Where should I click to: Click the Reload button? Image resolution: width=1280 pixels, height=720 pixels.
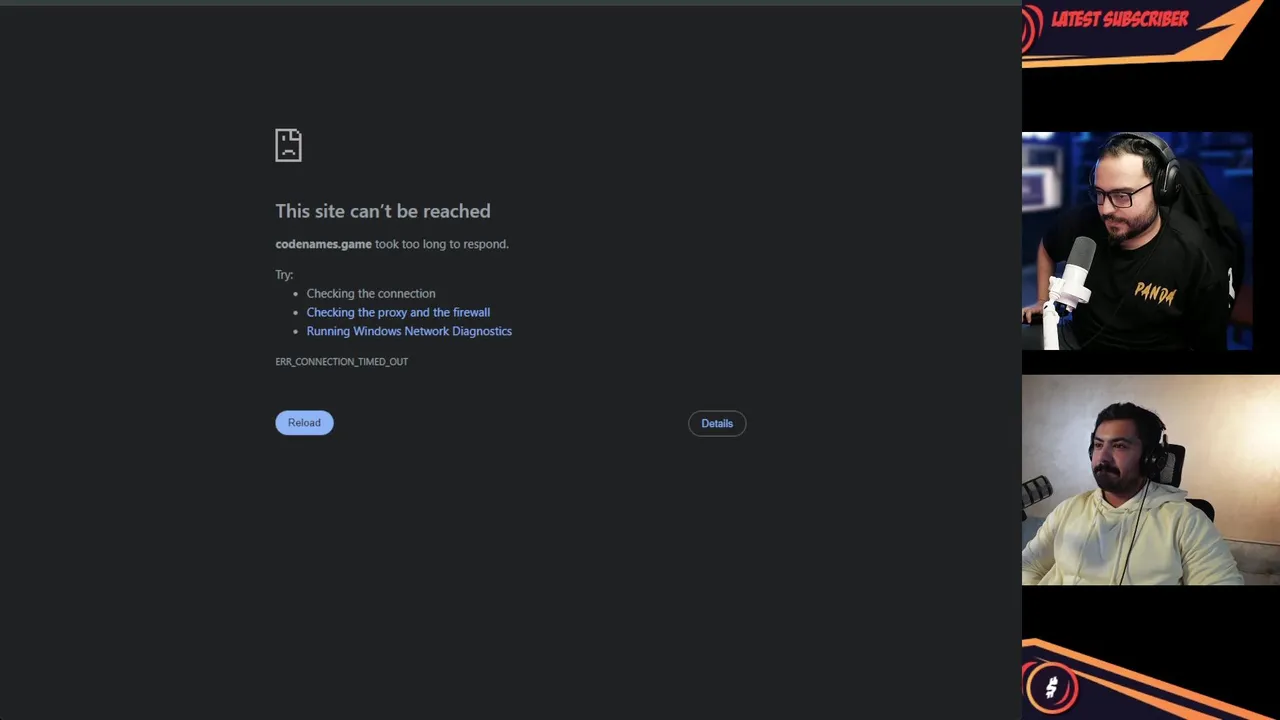tap(304, 423)
